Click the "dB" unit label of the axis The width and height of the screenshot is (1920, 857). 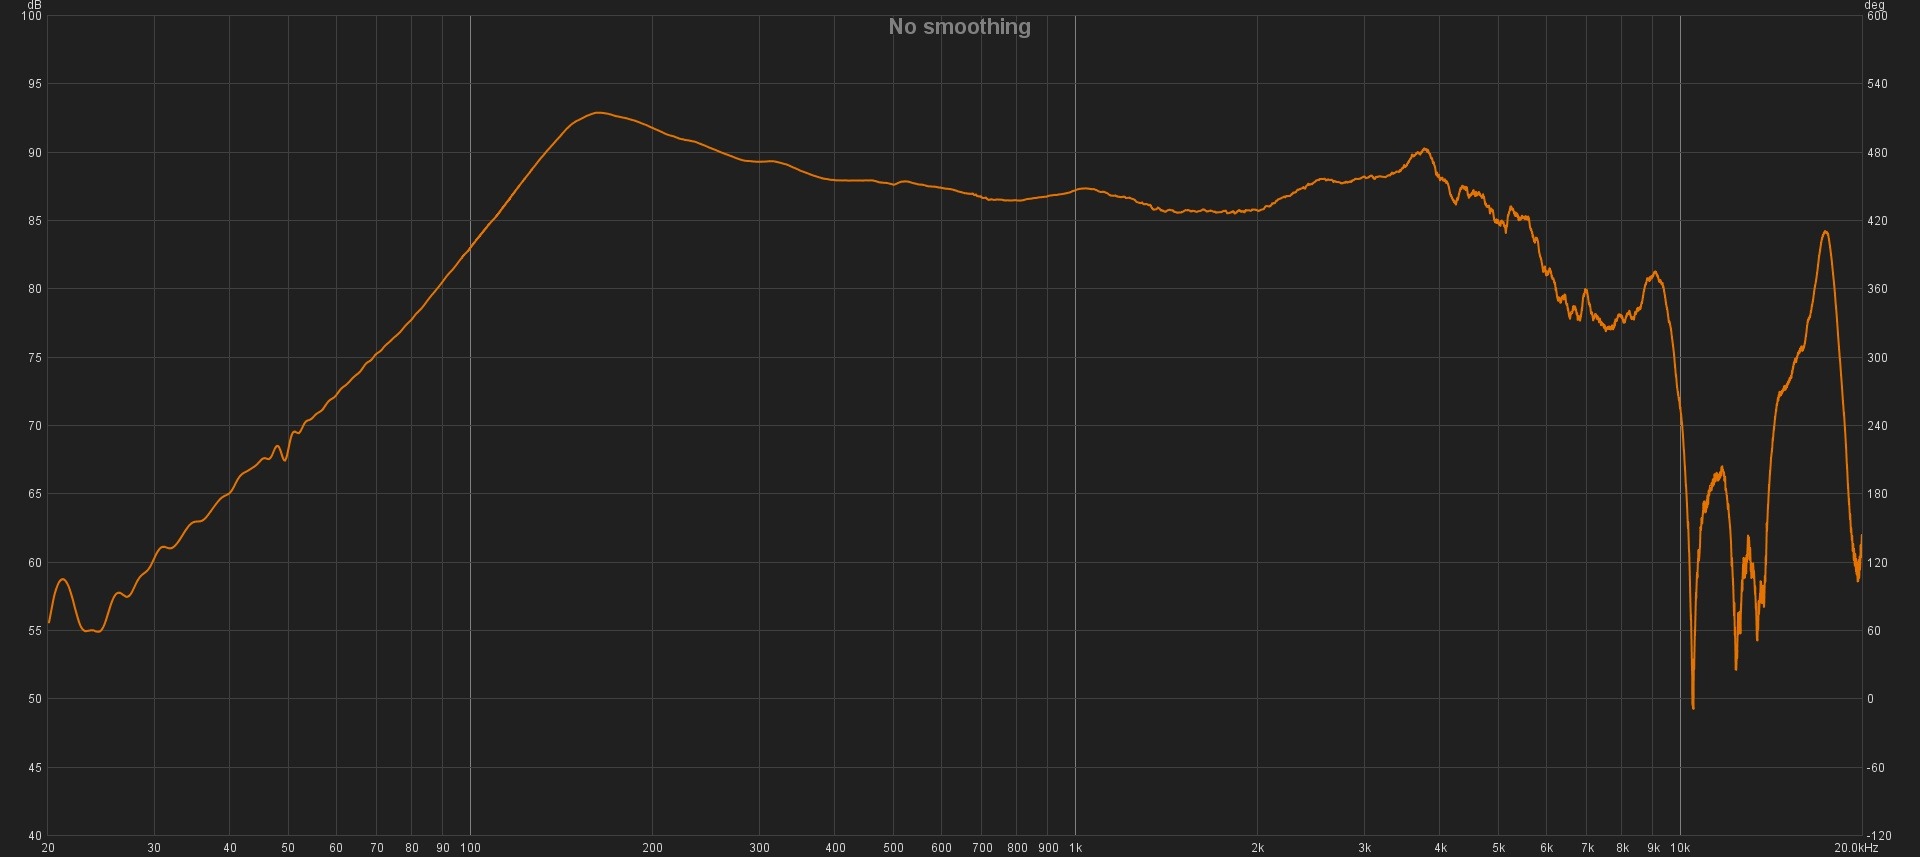pyautogui.click(x=35, y=5)
